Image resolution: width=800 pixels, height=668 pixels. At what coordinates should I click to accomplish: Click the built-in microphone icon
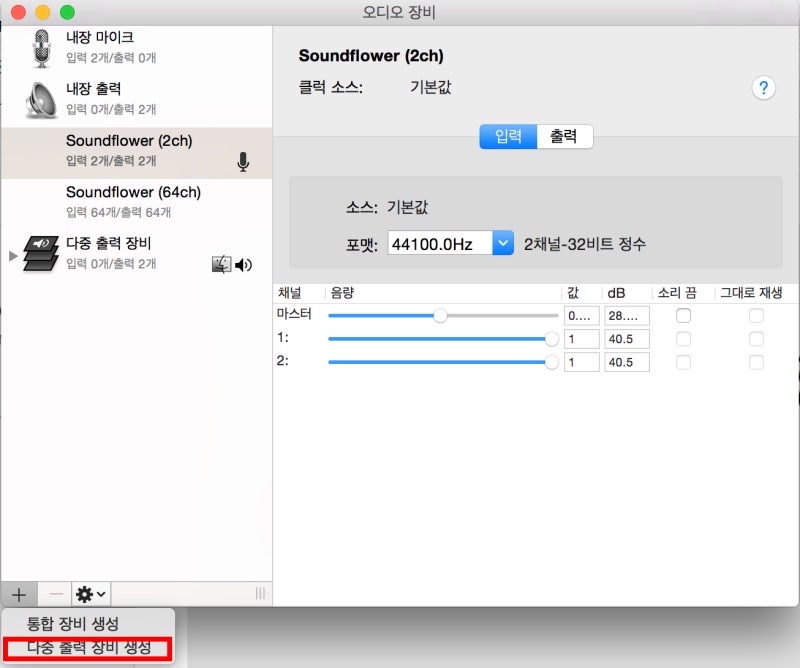click(41, 48)
